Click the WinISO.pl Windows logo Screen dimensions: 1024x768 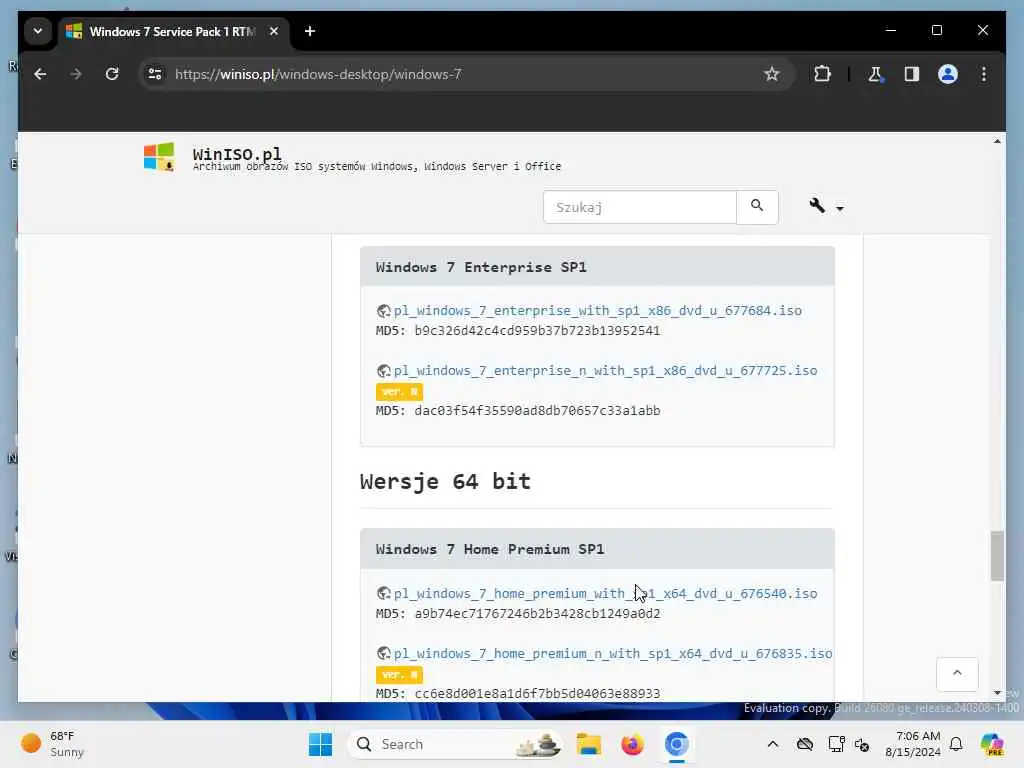point(159,157)
